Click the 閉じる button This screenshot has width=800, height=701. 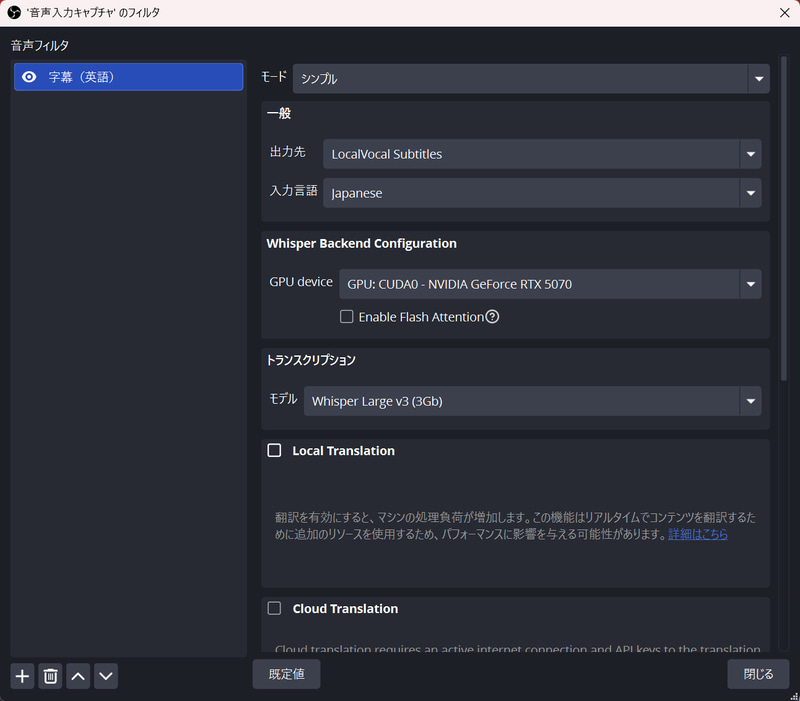click(758, 673)
